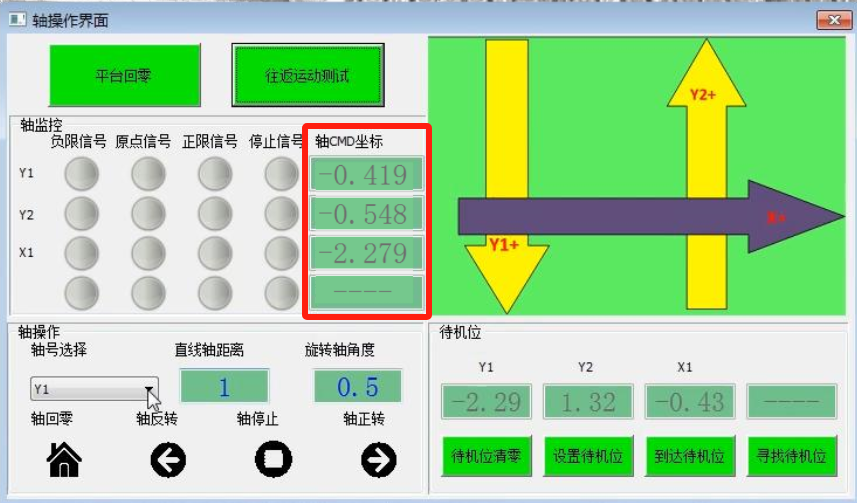Screen dimensions: 857x503
Task: Click Y1 negative limit signal indicator
Action: 82,175
